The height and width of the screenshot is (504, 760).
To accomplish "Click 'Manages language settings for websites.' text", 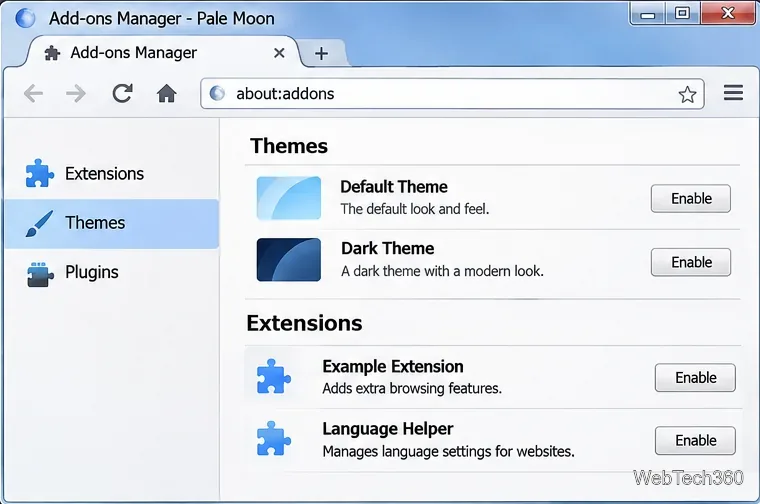I will click(448, 452).
